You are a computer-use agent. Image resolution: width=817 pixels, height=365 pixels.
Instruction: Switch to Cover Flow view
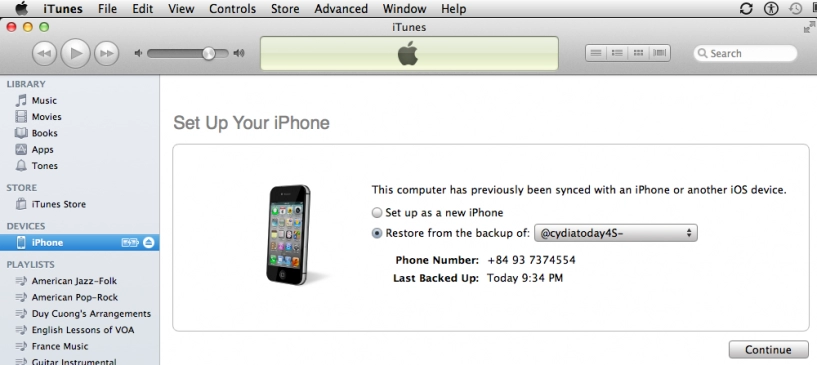click(660, 53)
